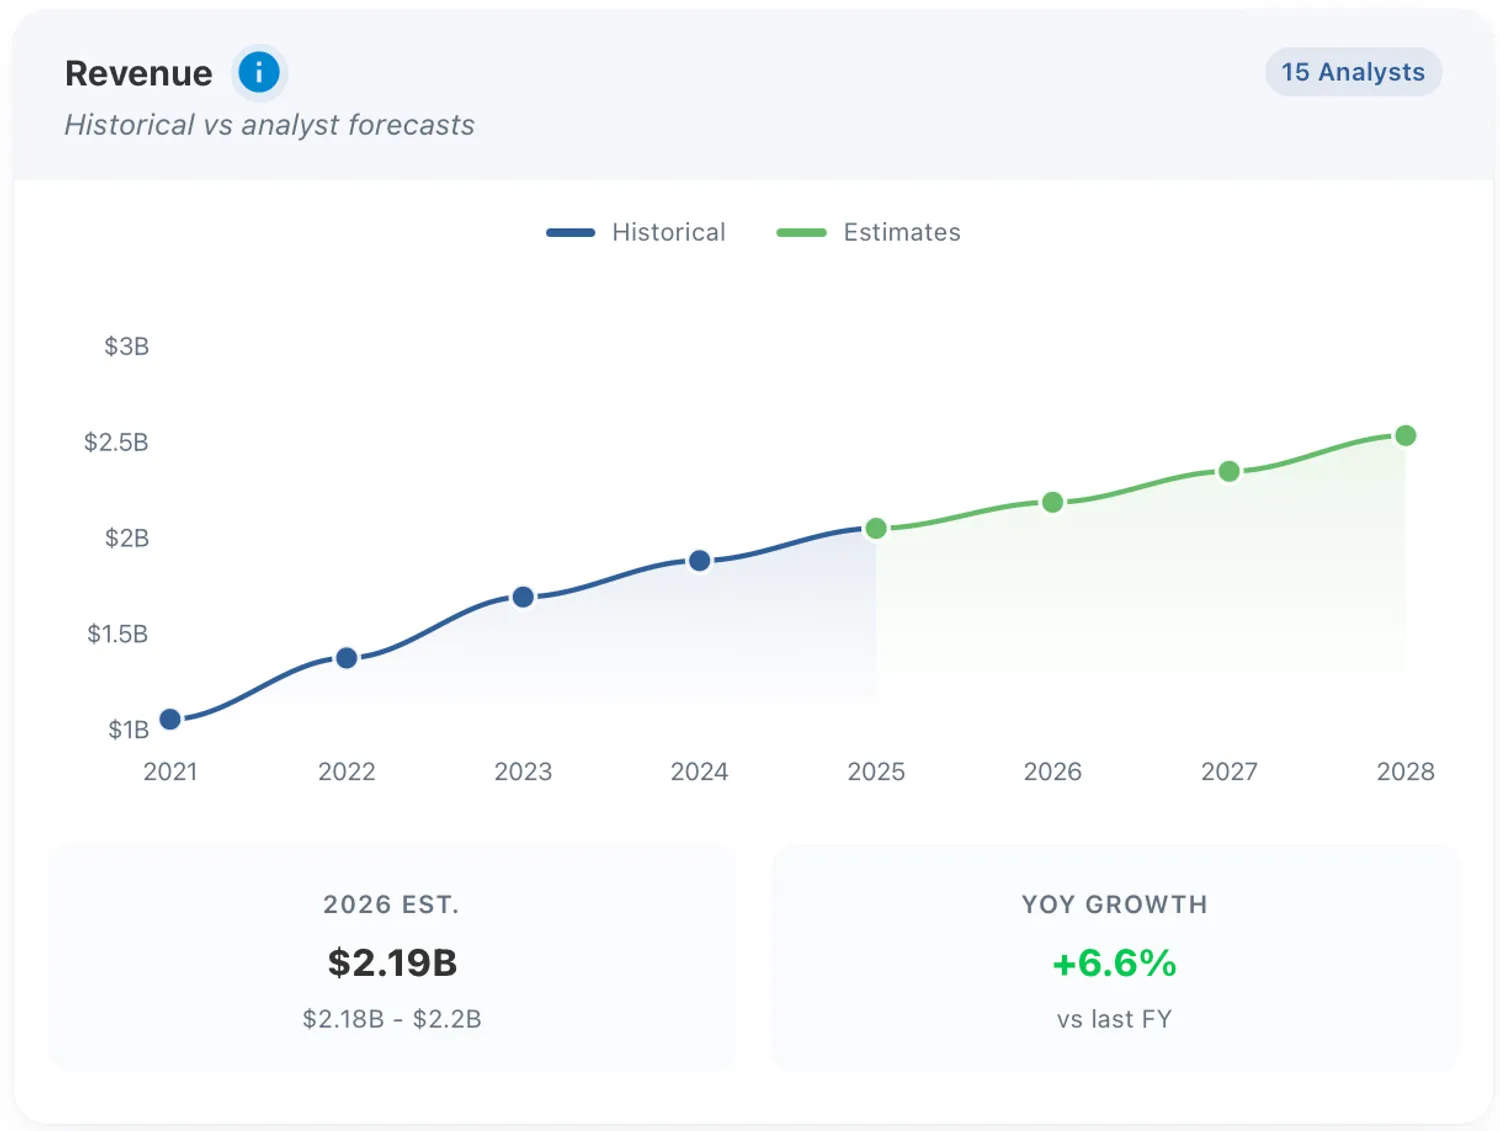The height and width of the screenshot is (1131, 1500).
Task: Click the 2024 x-axis label
Action: [x=700, y=772]
